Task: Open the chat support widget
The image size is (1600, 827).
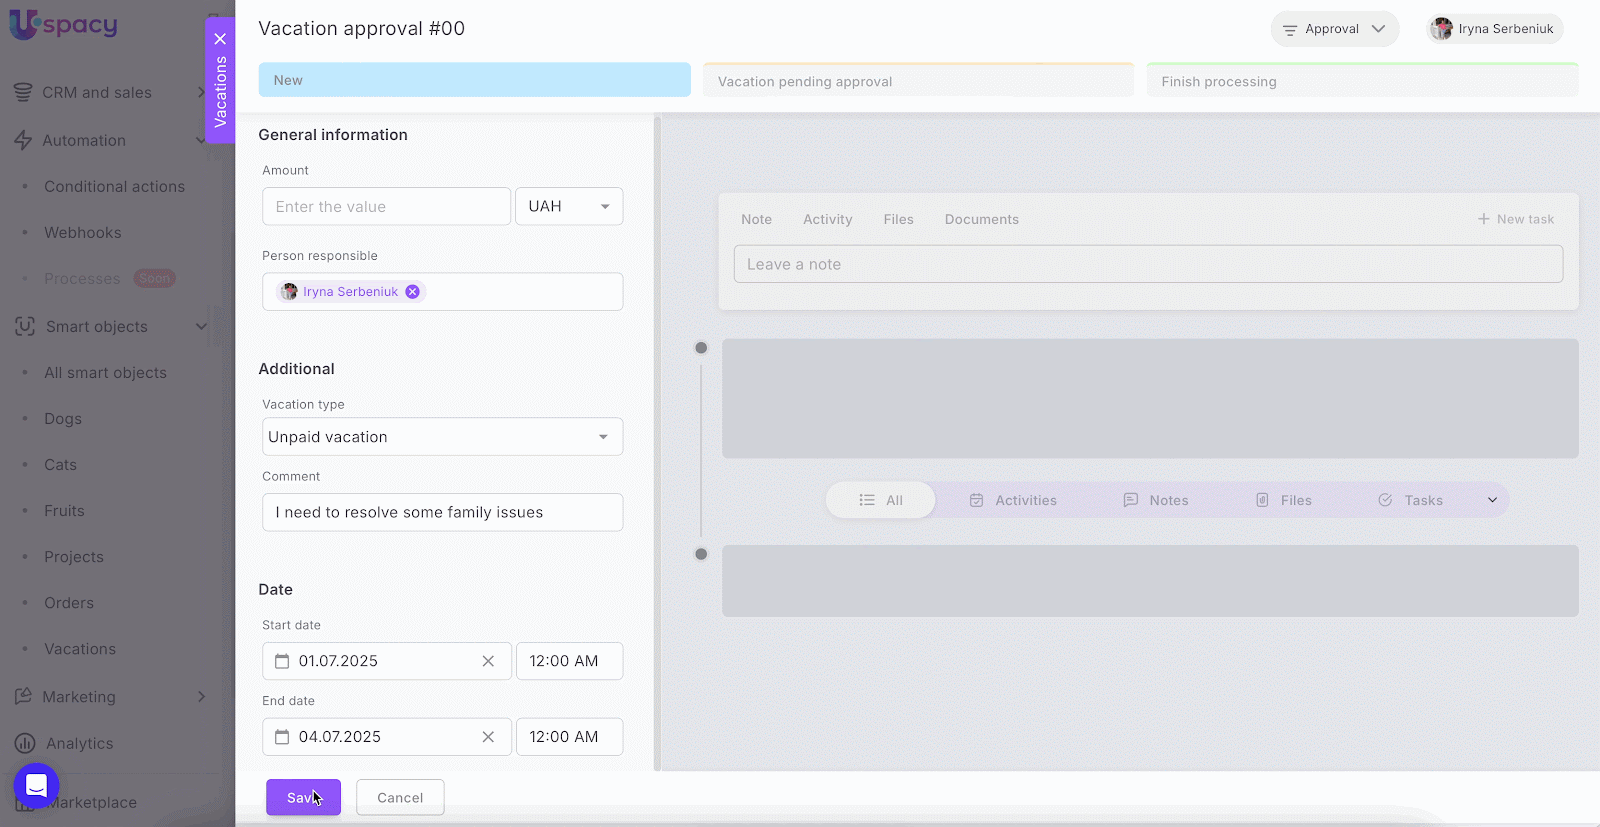Action: pos(36,786)
